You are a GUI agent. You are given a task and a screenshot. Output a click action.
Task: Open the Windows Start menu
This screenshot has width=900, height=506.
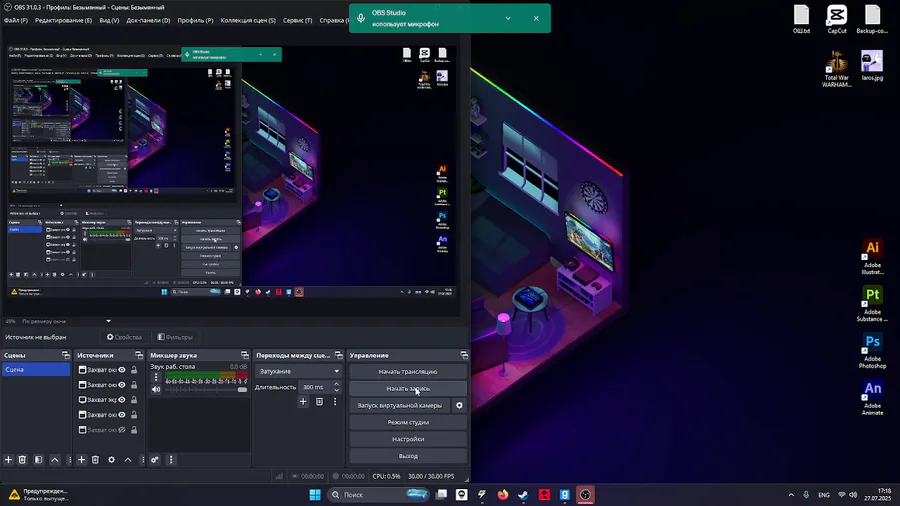point(315,495)
